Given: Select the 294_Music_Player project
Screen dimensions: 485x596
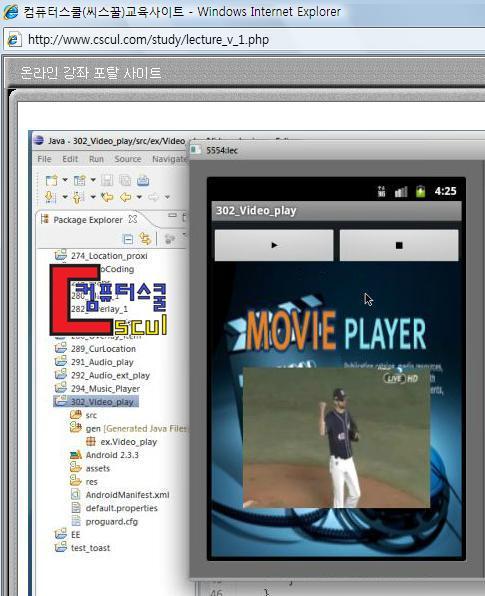Looking at the screenshot, I should tap(105, 388).
